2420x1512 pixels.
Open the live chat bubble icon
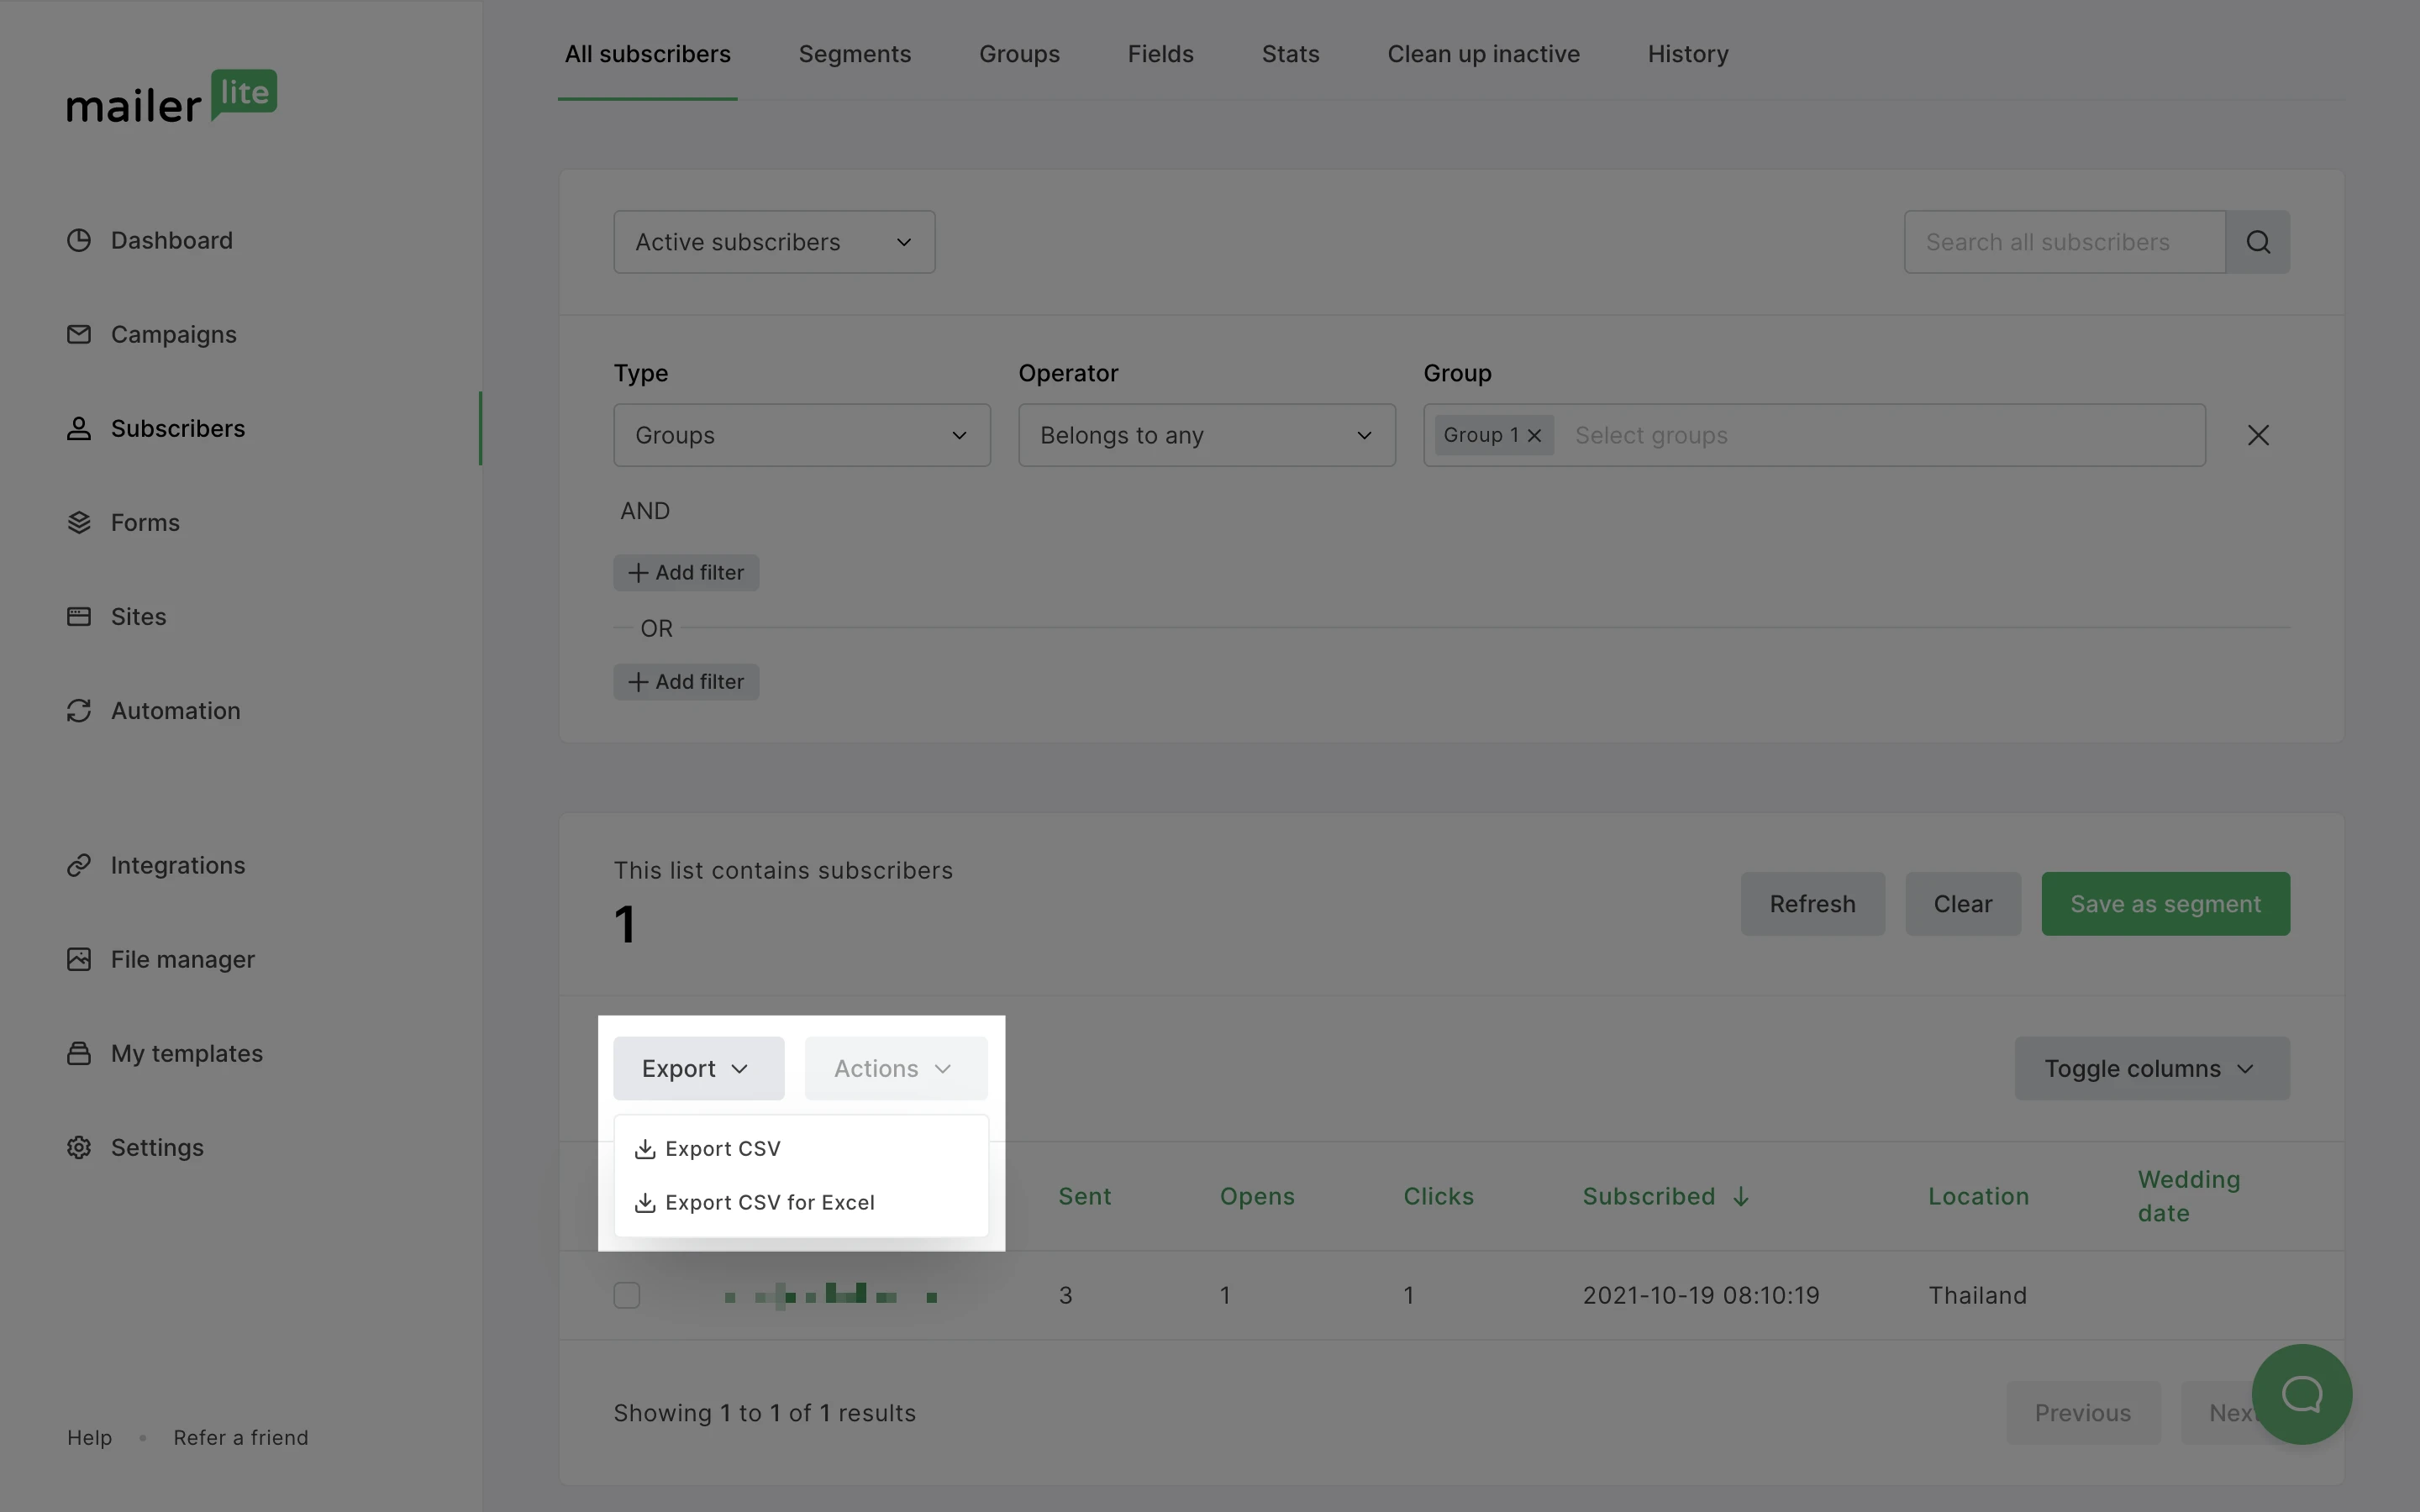coord(2301,1393)
